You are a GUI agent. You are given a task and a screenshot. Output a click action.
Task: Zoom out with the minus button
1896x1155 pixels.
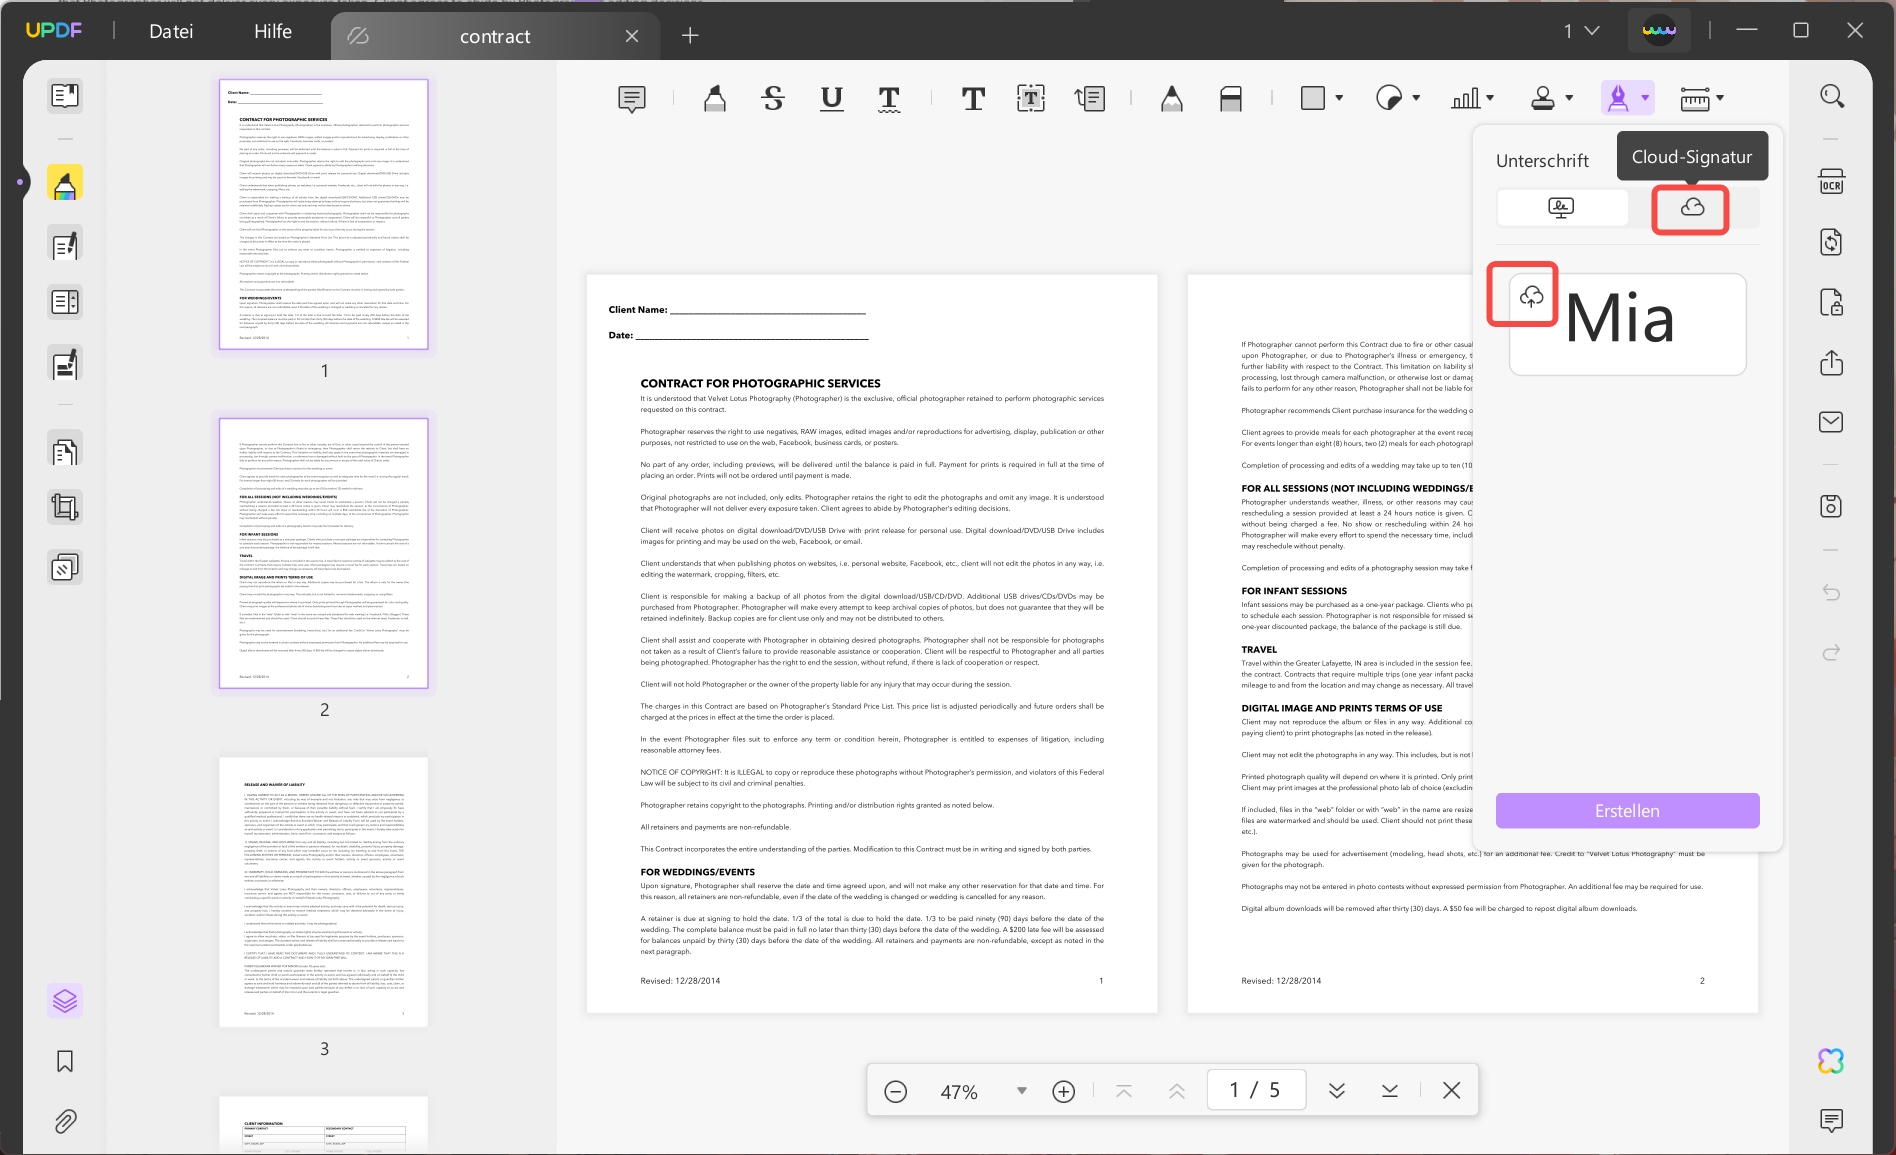pyautogui.click(x=896, y=1091)
